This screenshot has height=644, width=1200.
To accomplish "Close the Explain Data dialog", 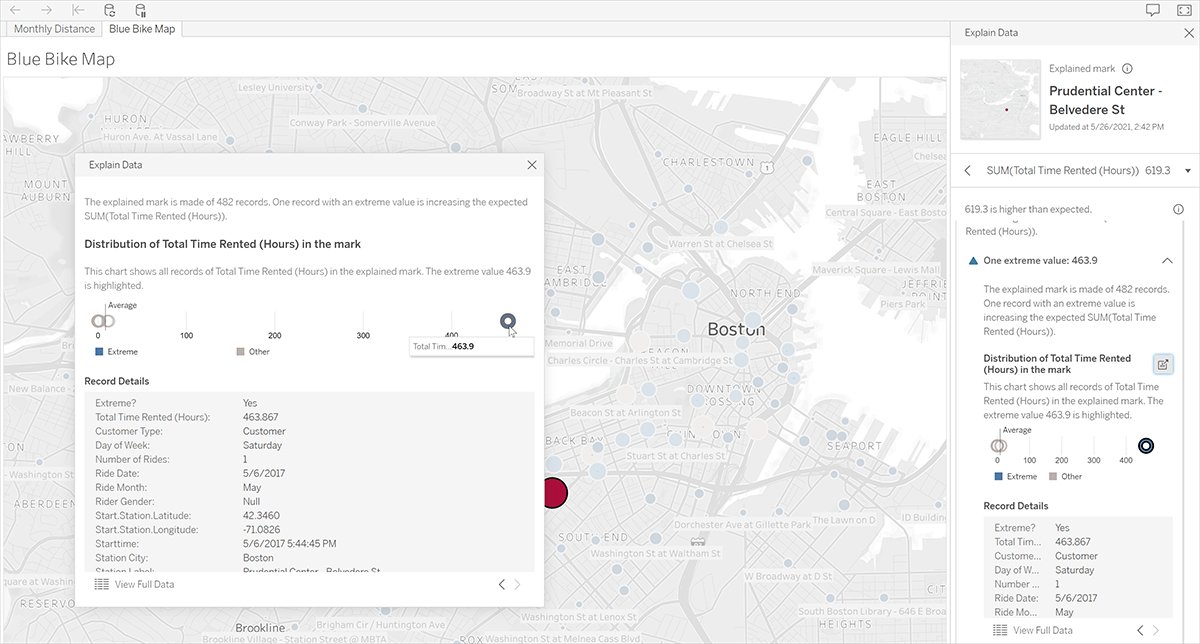I will (531, 165).
